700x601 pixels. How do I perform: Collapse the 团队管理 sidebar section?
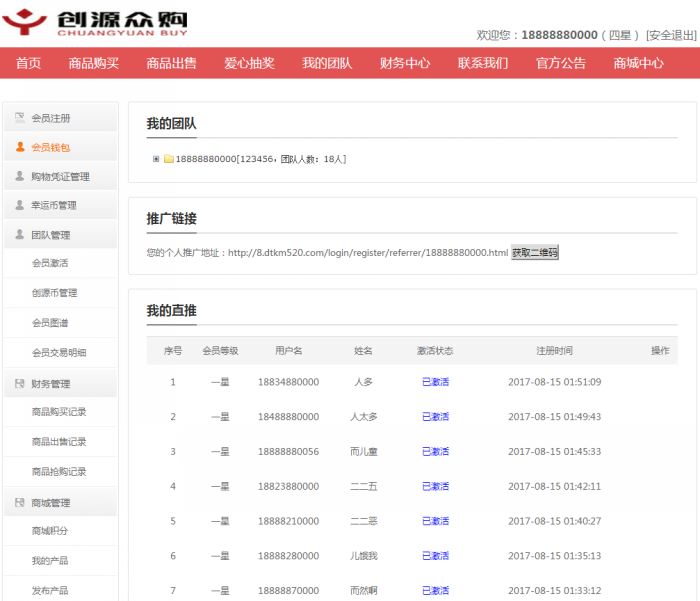pyautogui.click(x=51, y=236)
